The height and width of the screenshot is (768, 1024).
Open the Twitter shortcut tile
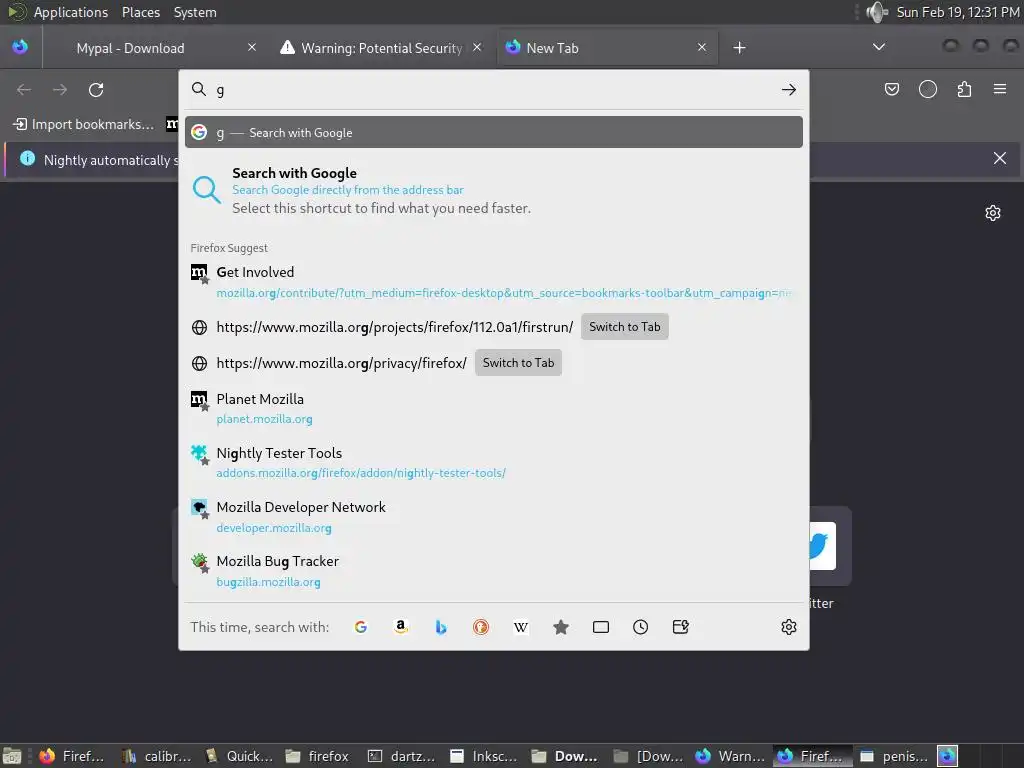click(830, 546)
